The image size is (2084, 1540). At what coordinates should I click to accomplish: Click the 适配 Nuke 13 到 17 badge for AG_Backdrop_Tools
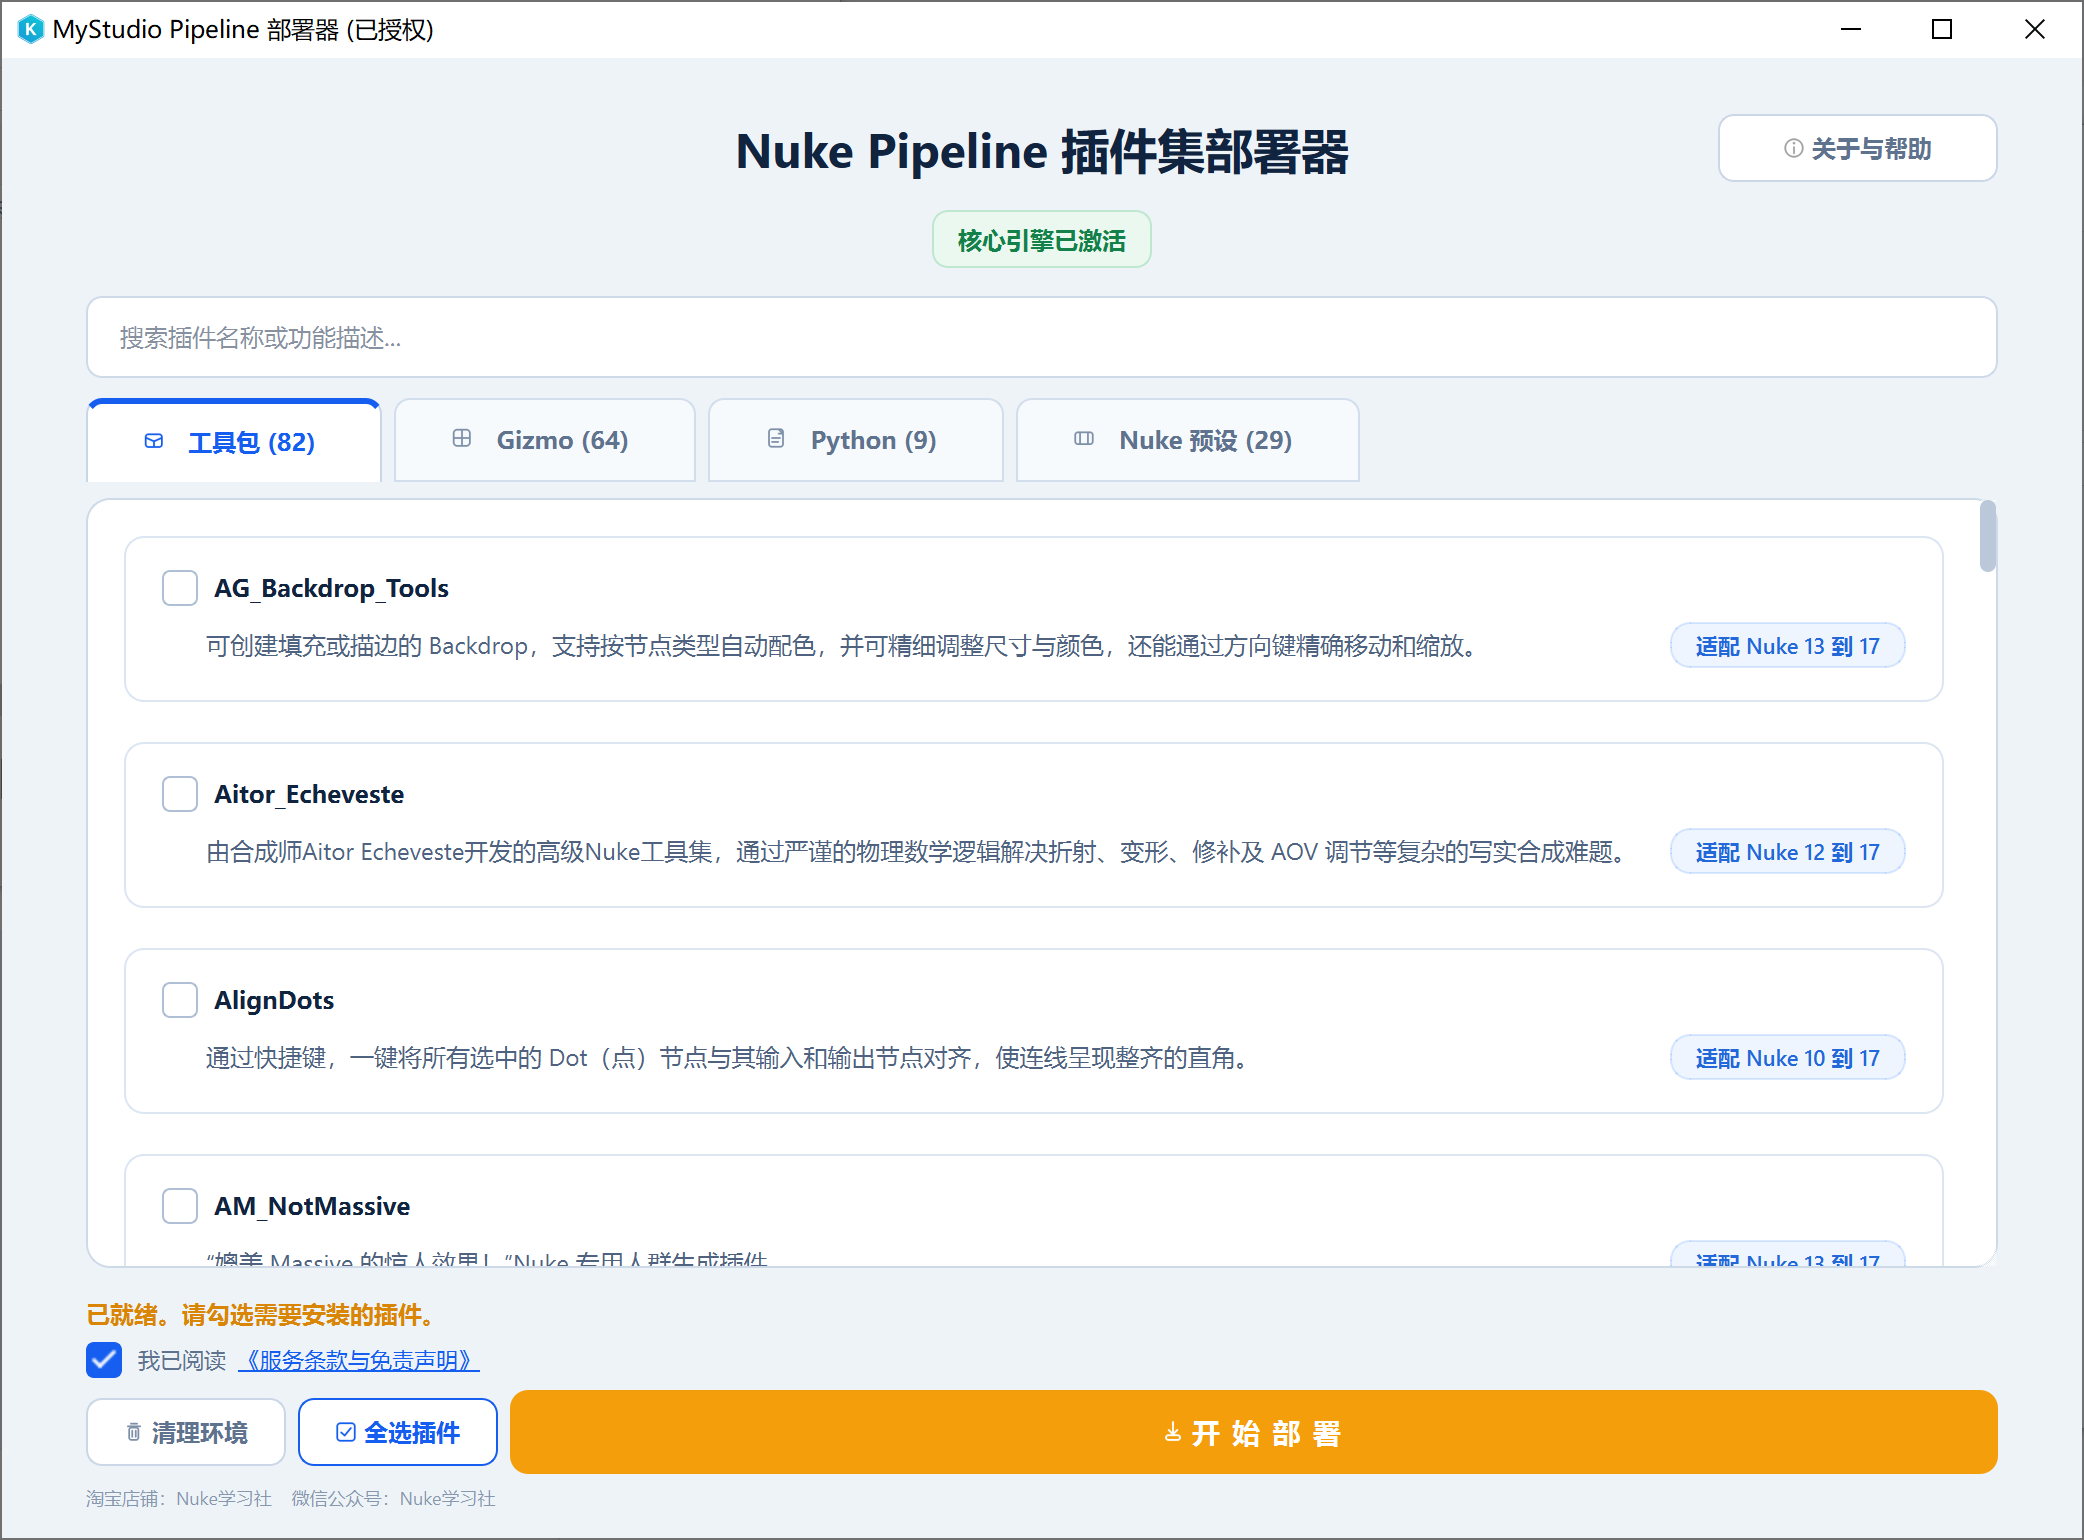tap(1788, 646)
